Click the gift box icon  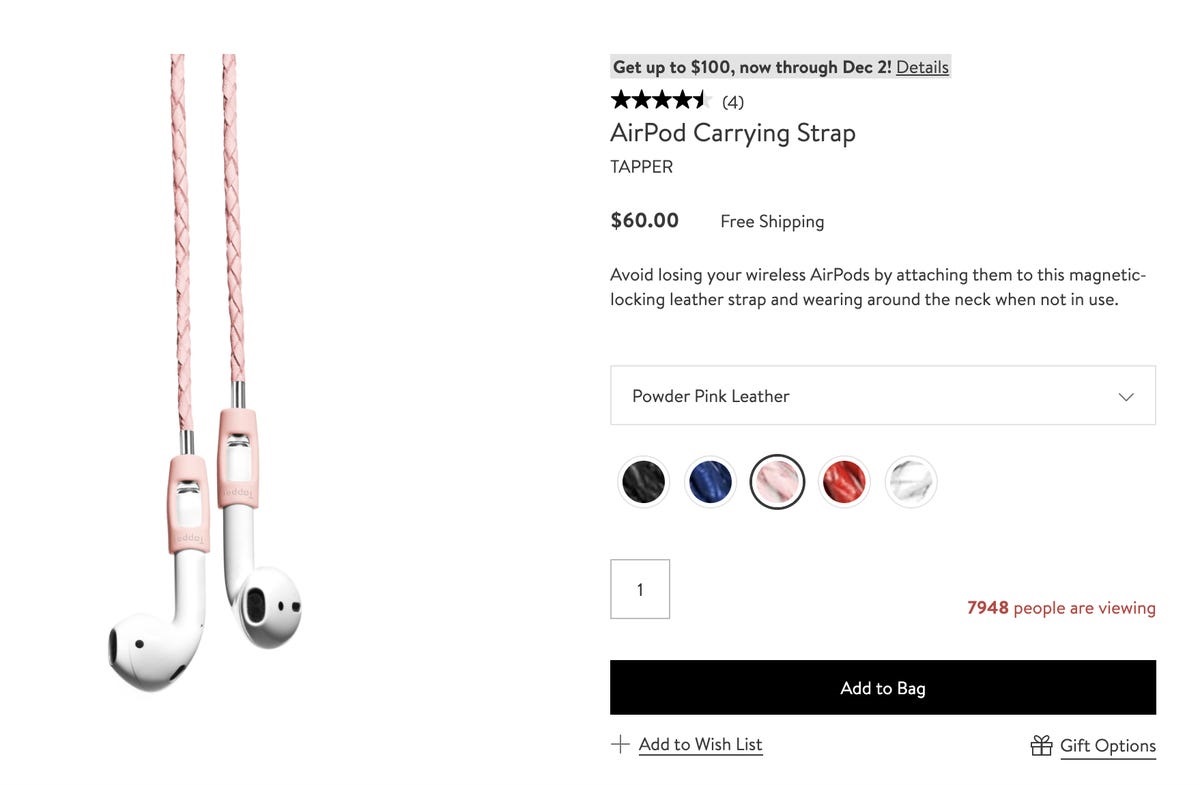[x=1041, y=745]
